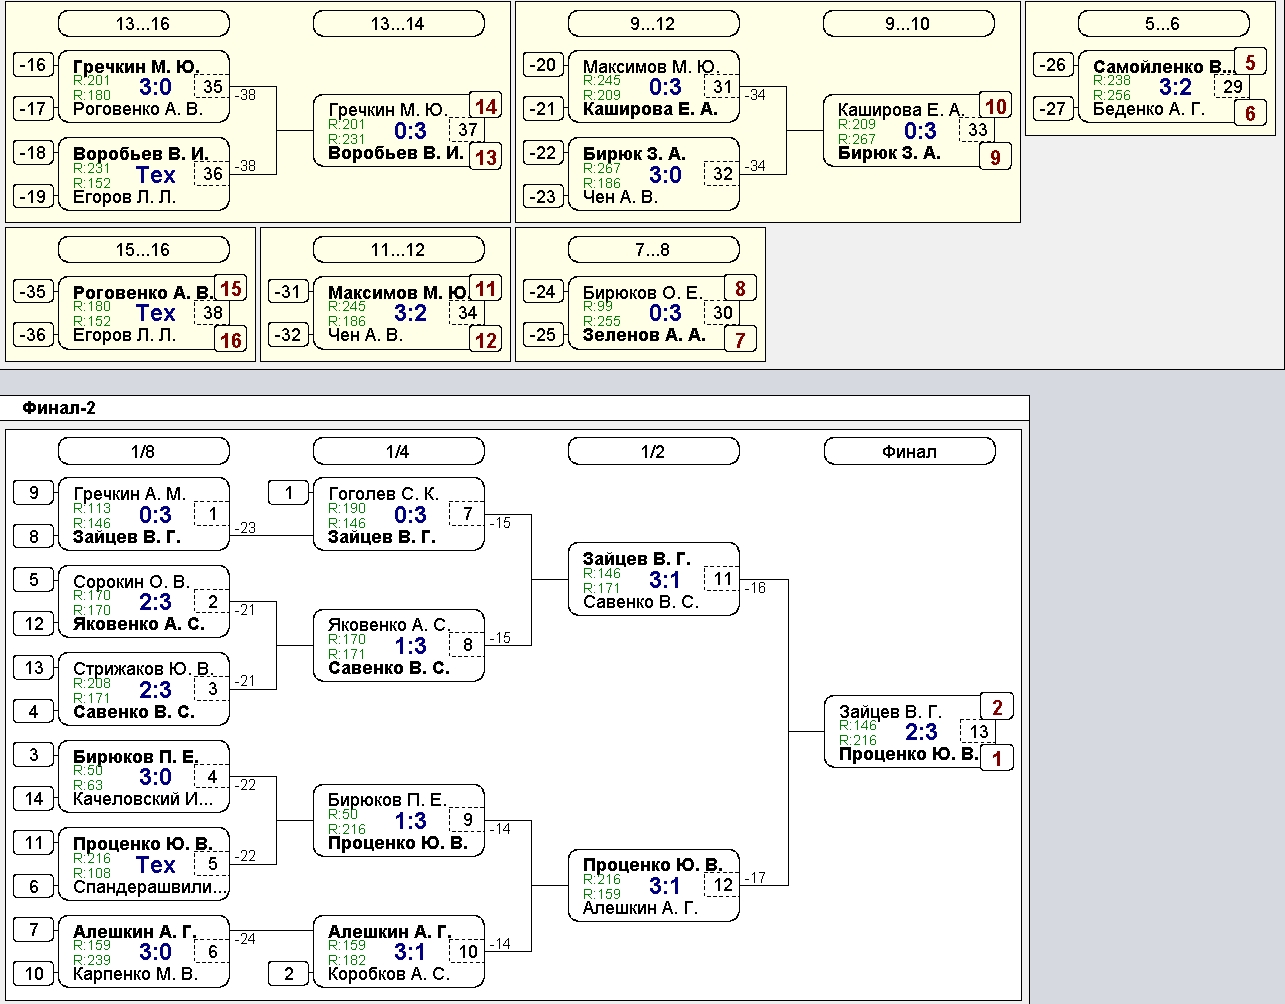1285x1004 pixels.
Task: Select seed box -16 beside Гречкин М. Ю.
Action: click(x=34, y=65)
